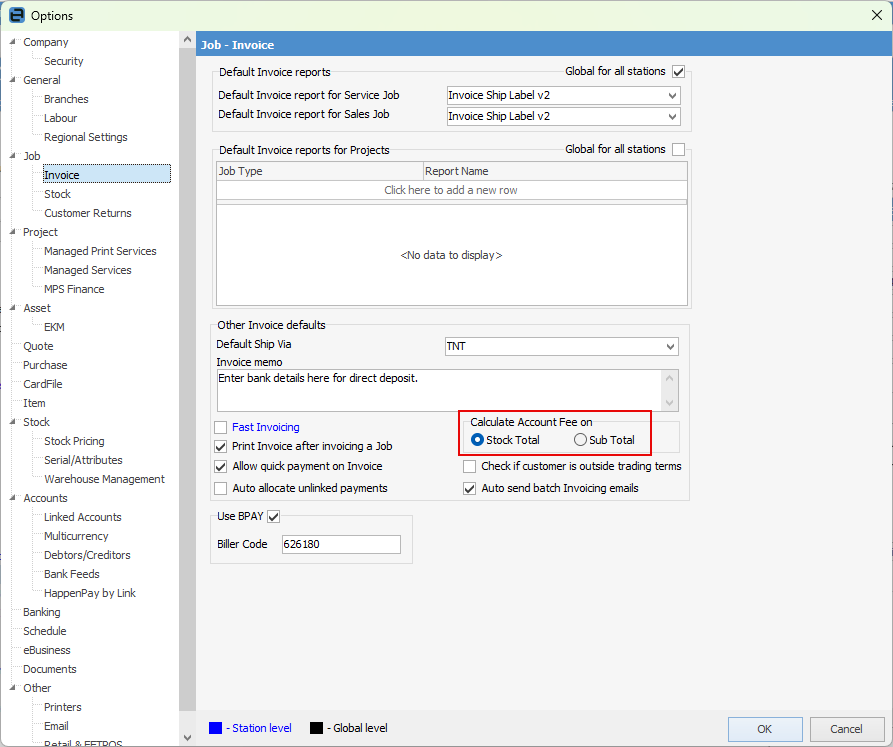Click here to add a new row
893x747 pixels.
pos(451,190)
